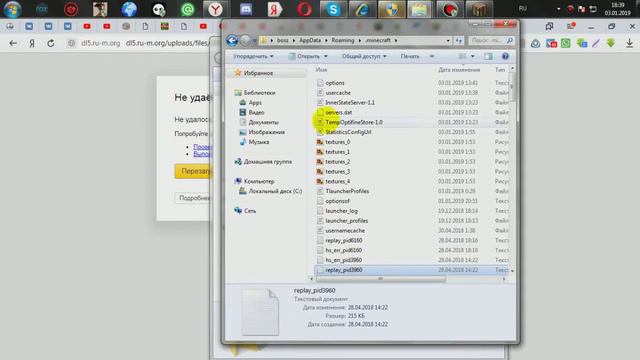Select InnerStateServer-1.1 file
The width and height of the screenshot is (640, 360).
[x=350, y=102]
